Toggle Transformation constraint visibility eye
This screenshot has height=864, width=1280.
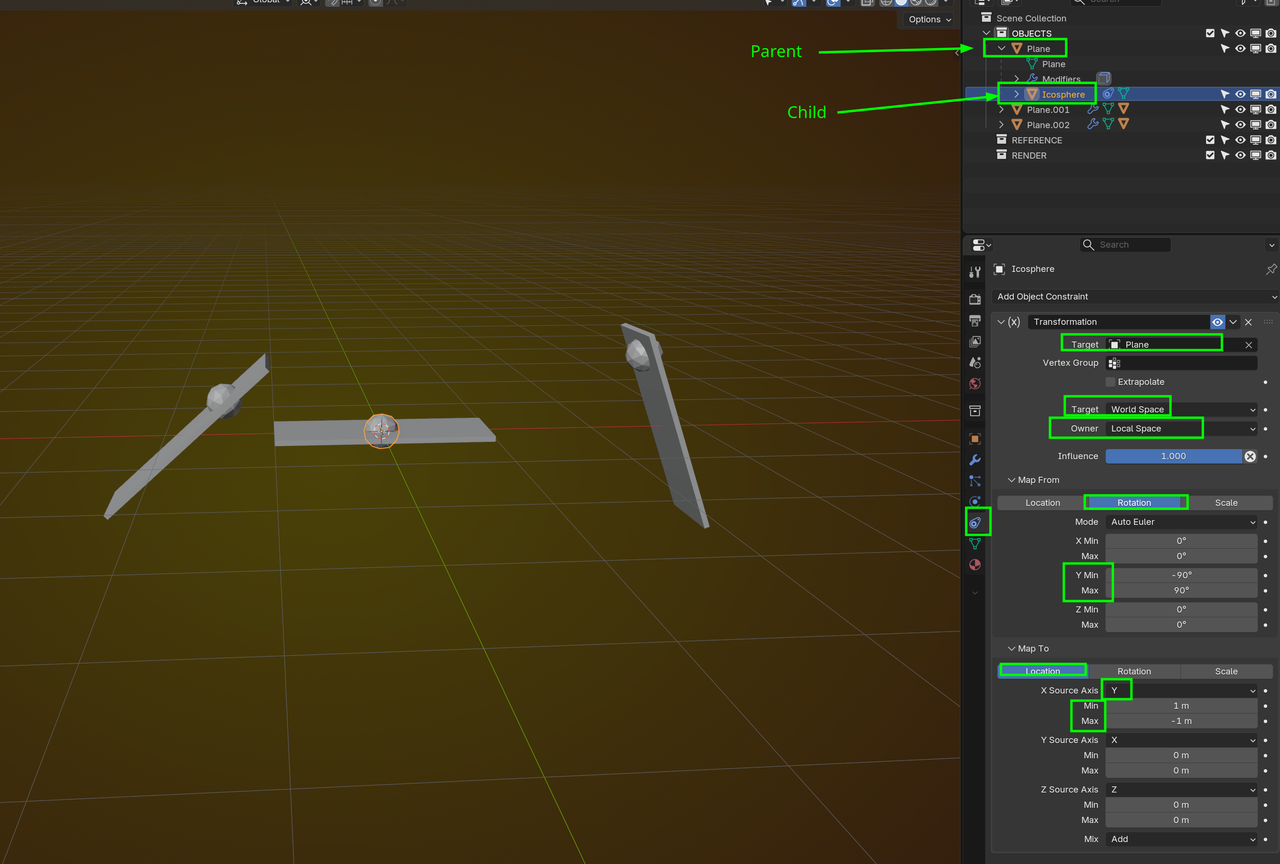point(1217,322)
